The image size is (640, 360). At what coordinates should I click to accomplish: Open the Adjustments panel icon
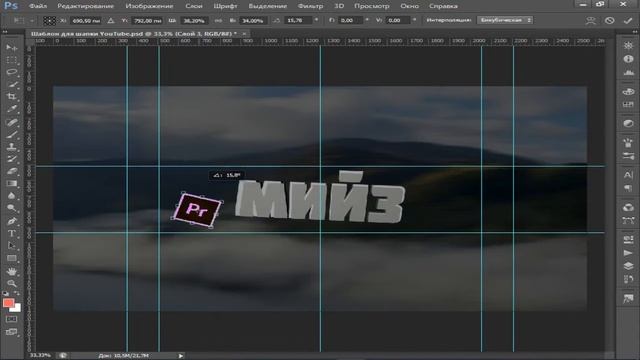click(x=628, y=124)
